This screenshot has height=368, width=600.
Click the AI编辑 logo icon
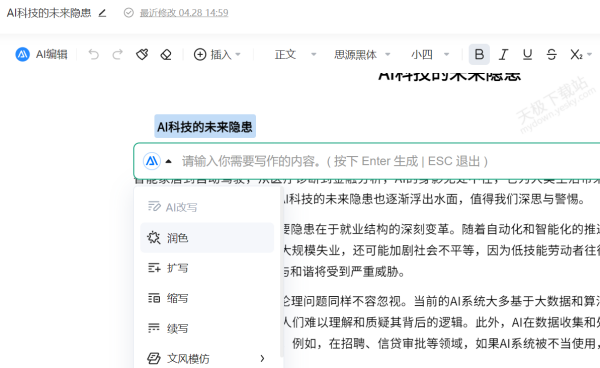[x=23, y=54]
